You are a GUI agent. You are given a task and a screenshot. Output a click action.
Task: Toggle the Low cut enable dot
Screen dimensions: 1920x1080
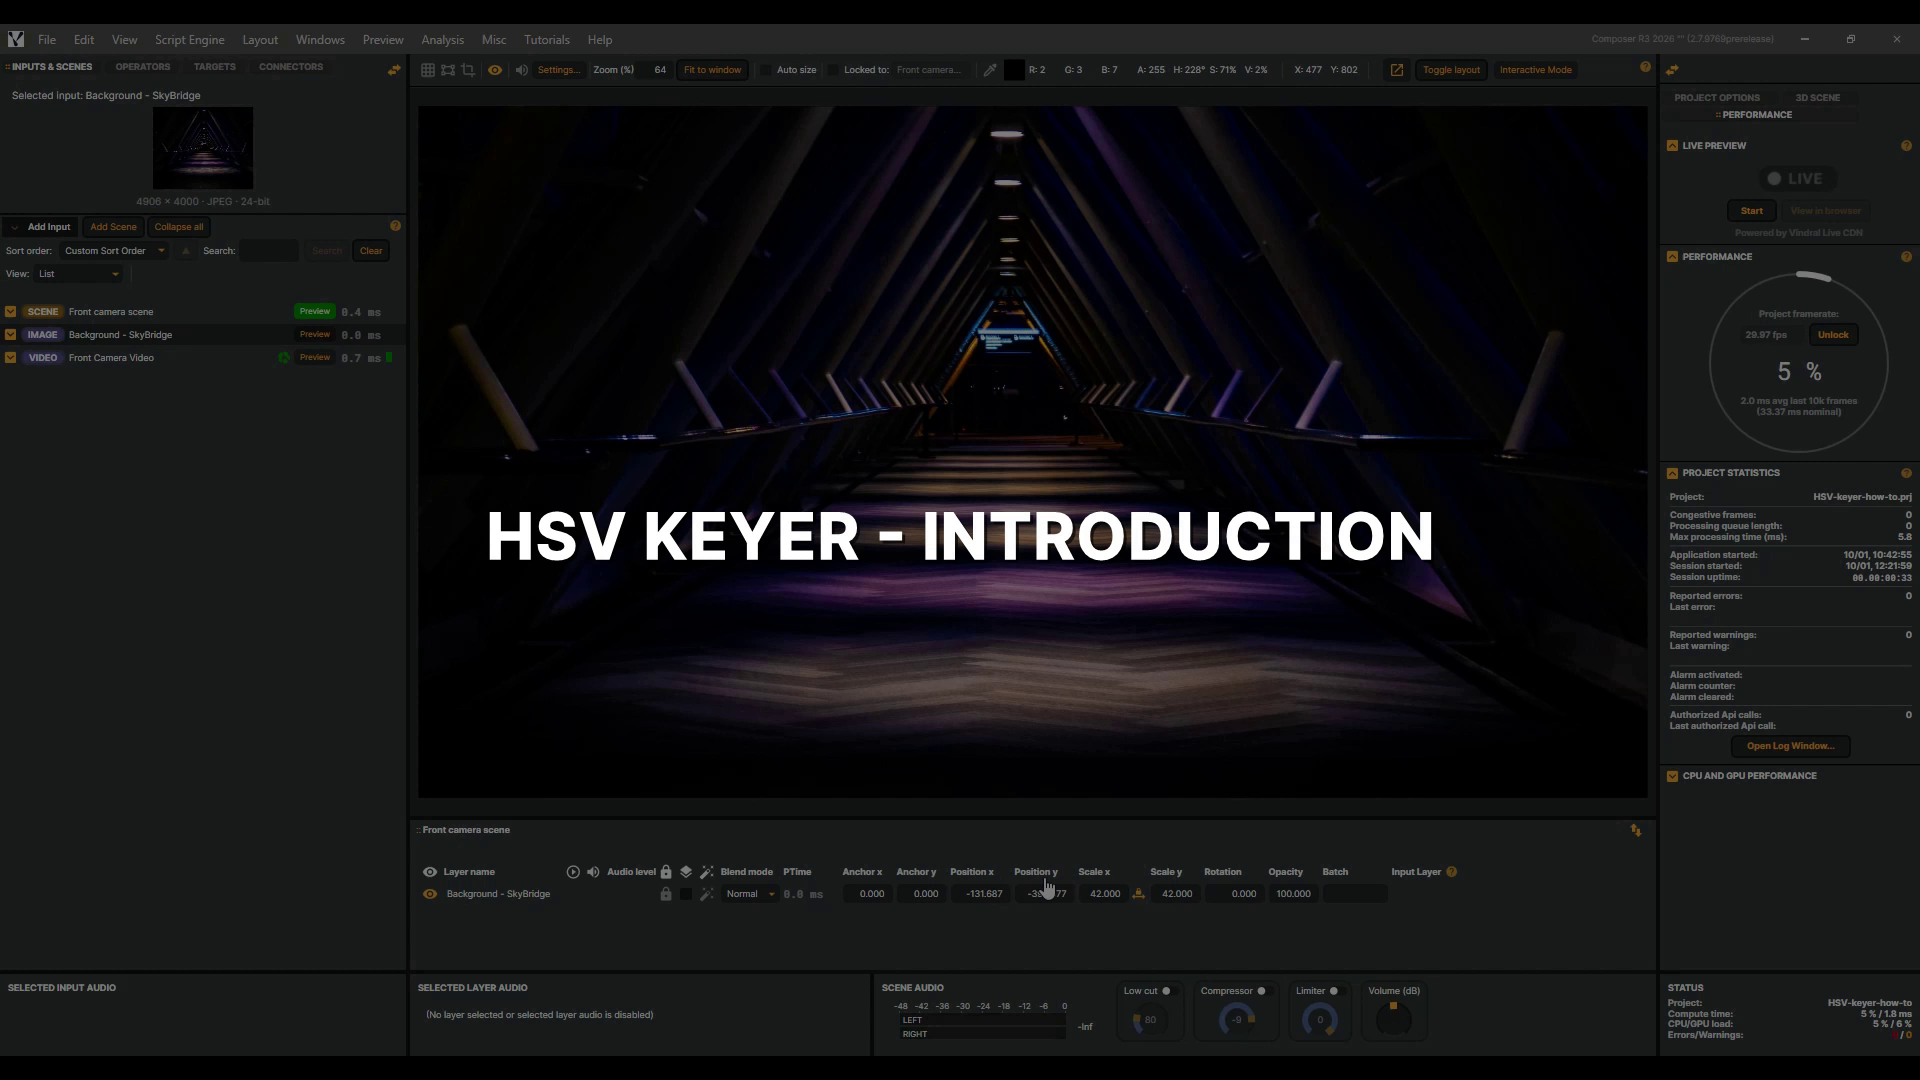click(1166, 991)
